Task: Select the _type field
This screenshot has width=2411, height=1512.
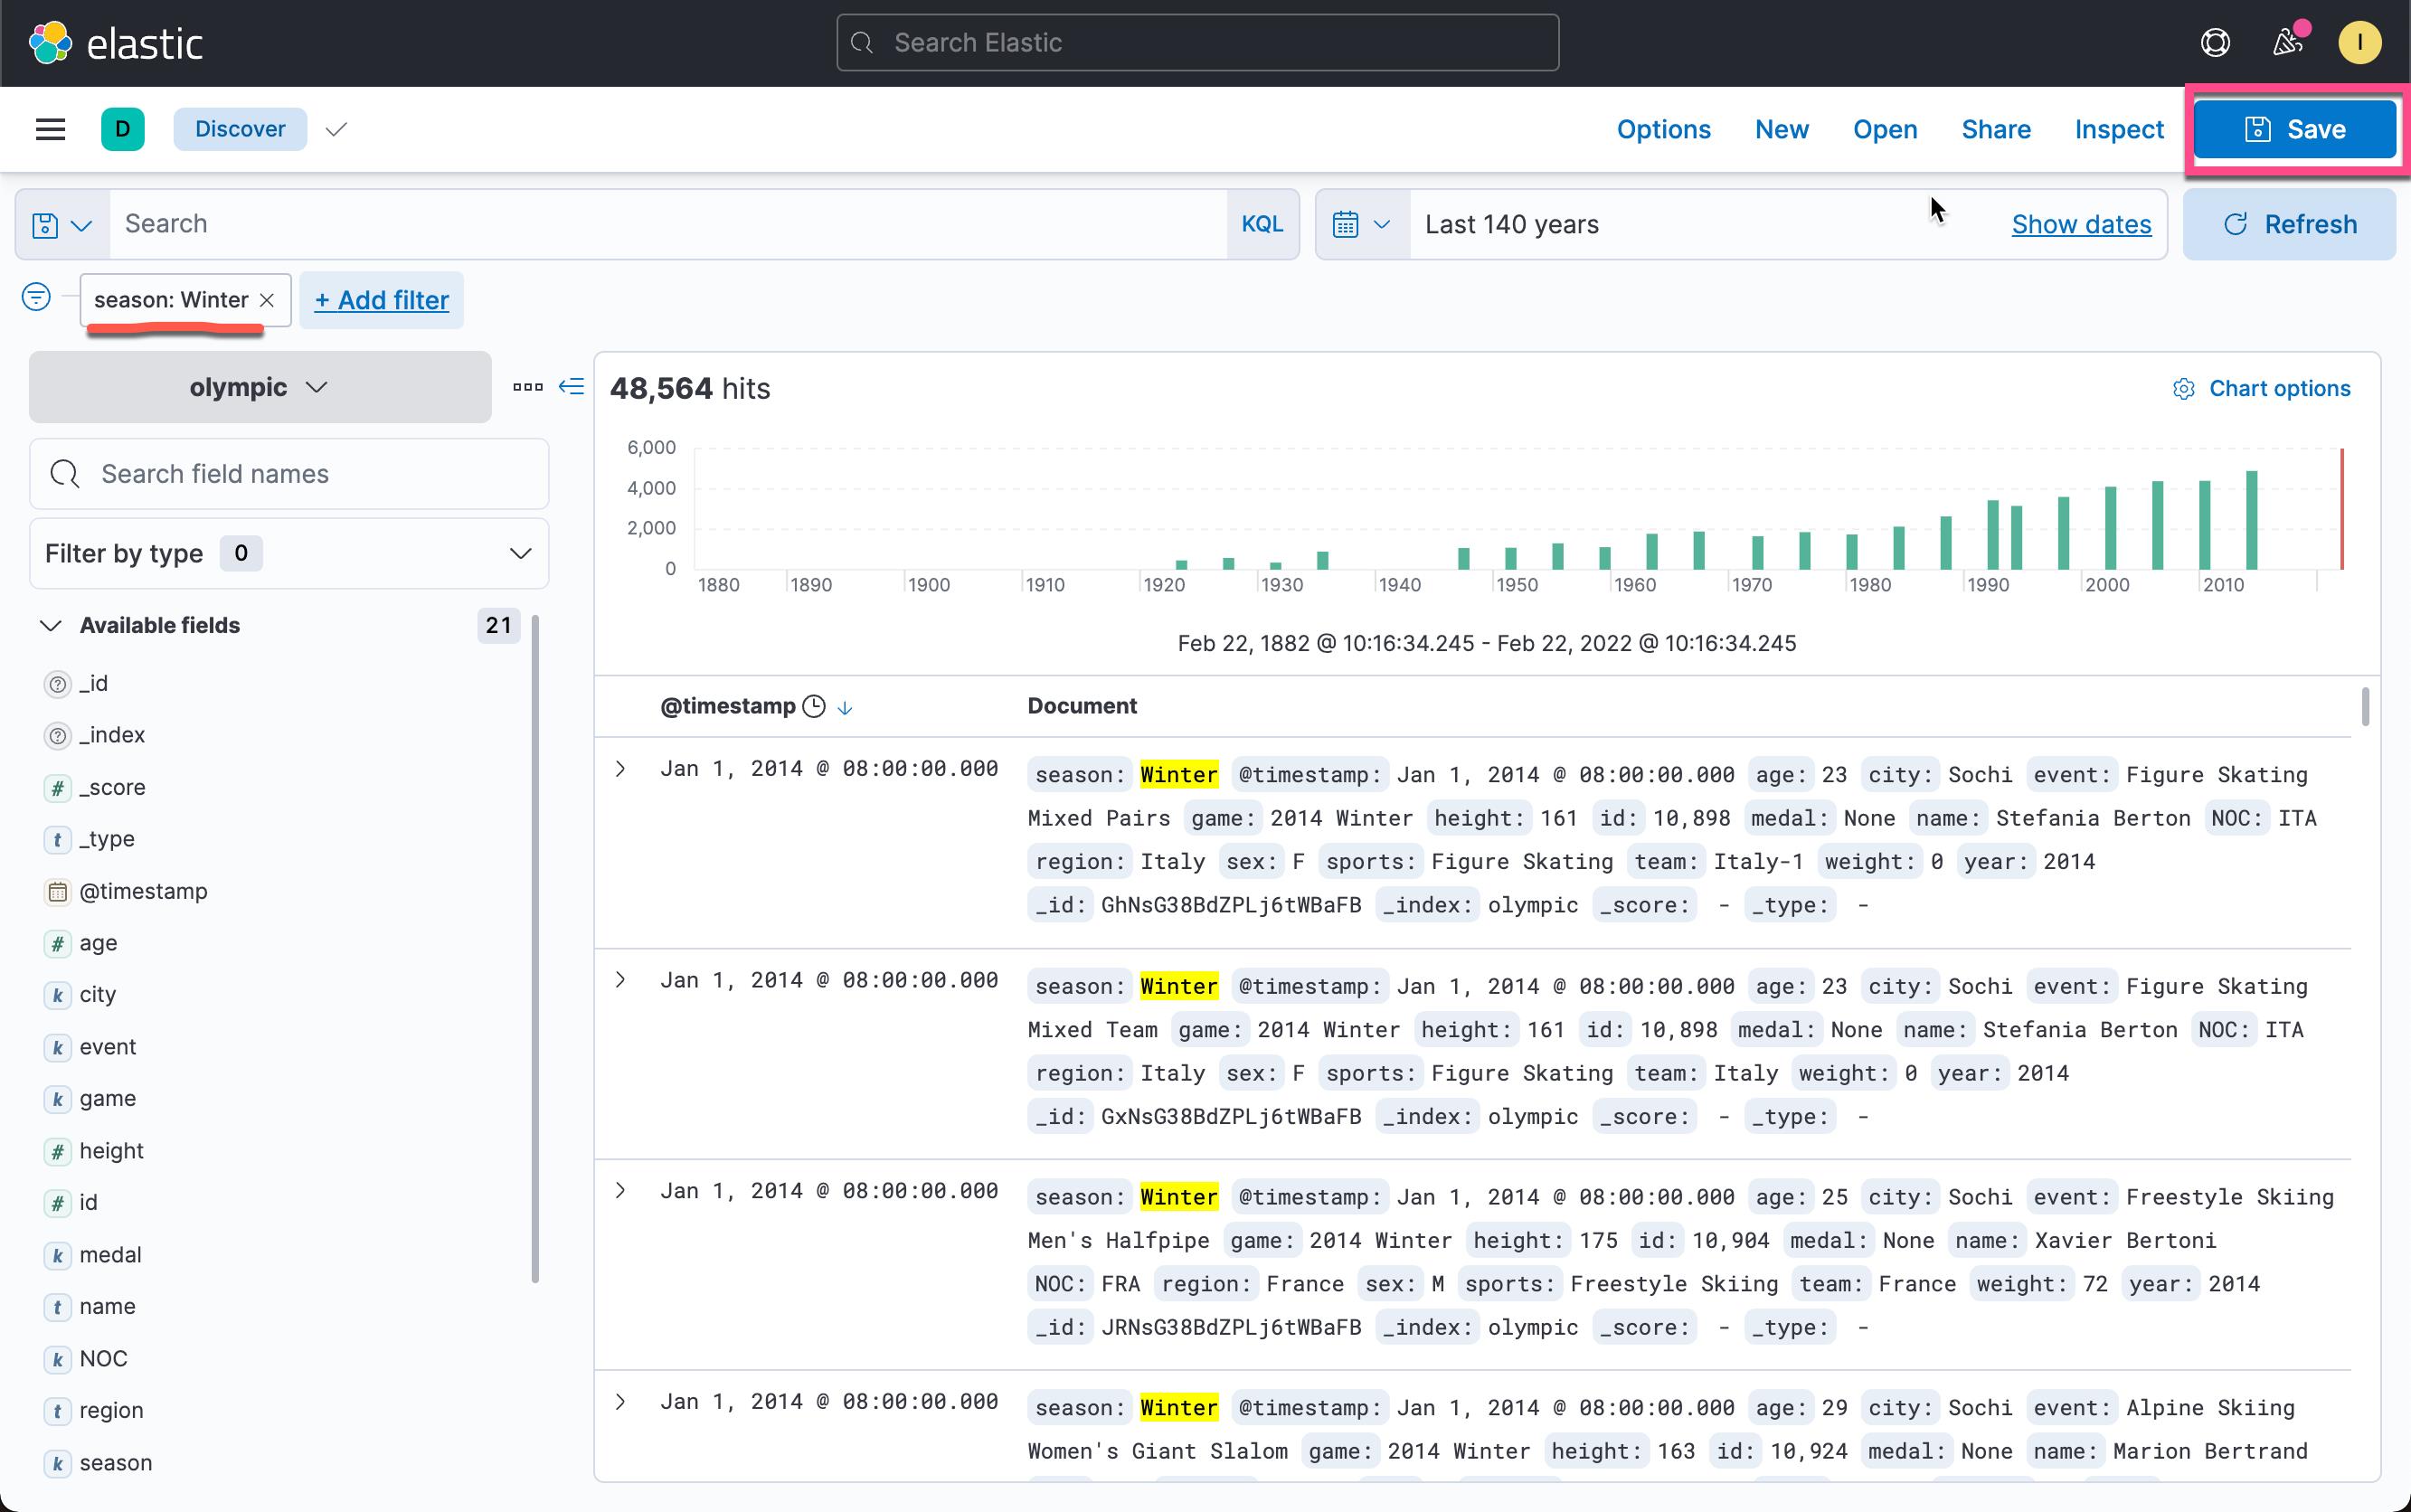Action: click(106, 840)
